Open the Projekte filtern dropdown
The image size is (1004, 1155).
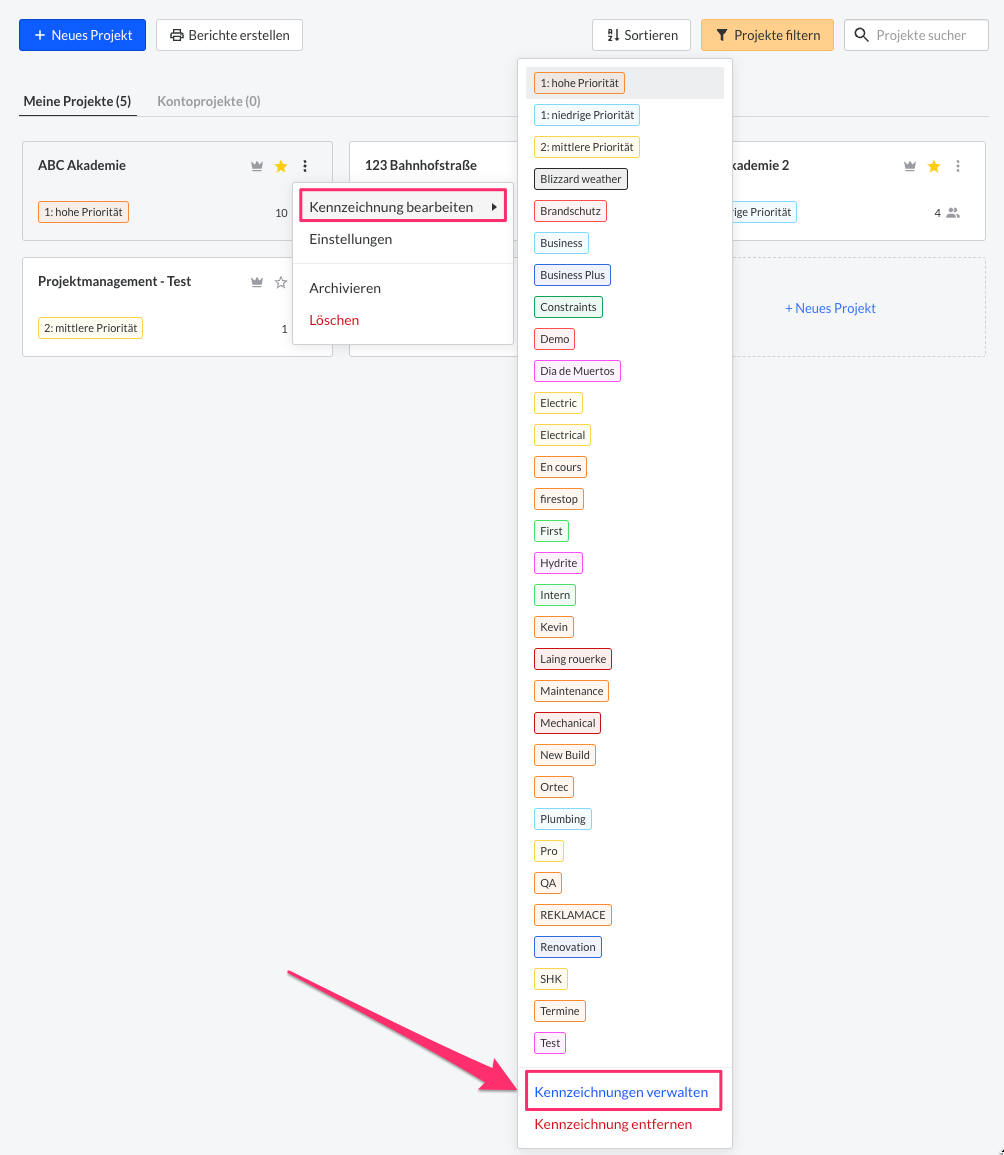pos(767,35)
